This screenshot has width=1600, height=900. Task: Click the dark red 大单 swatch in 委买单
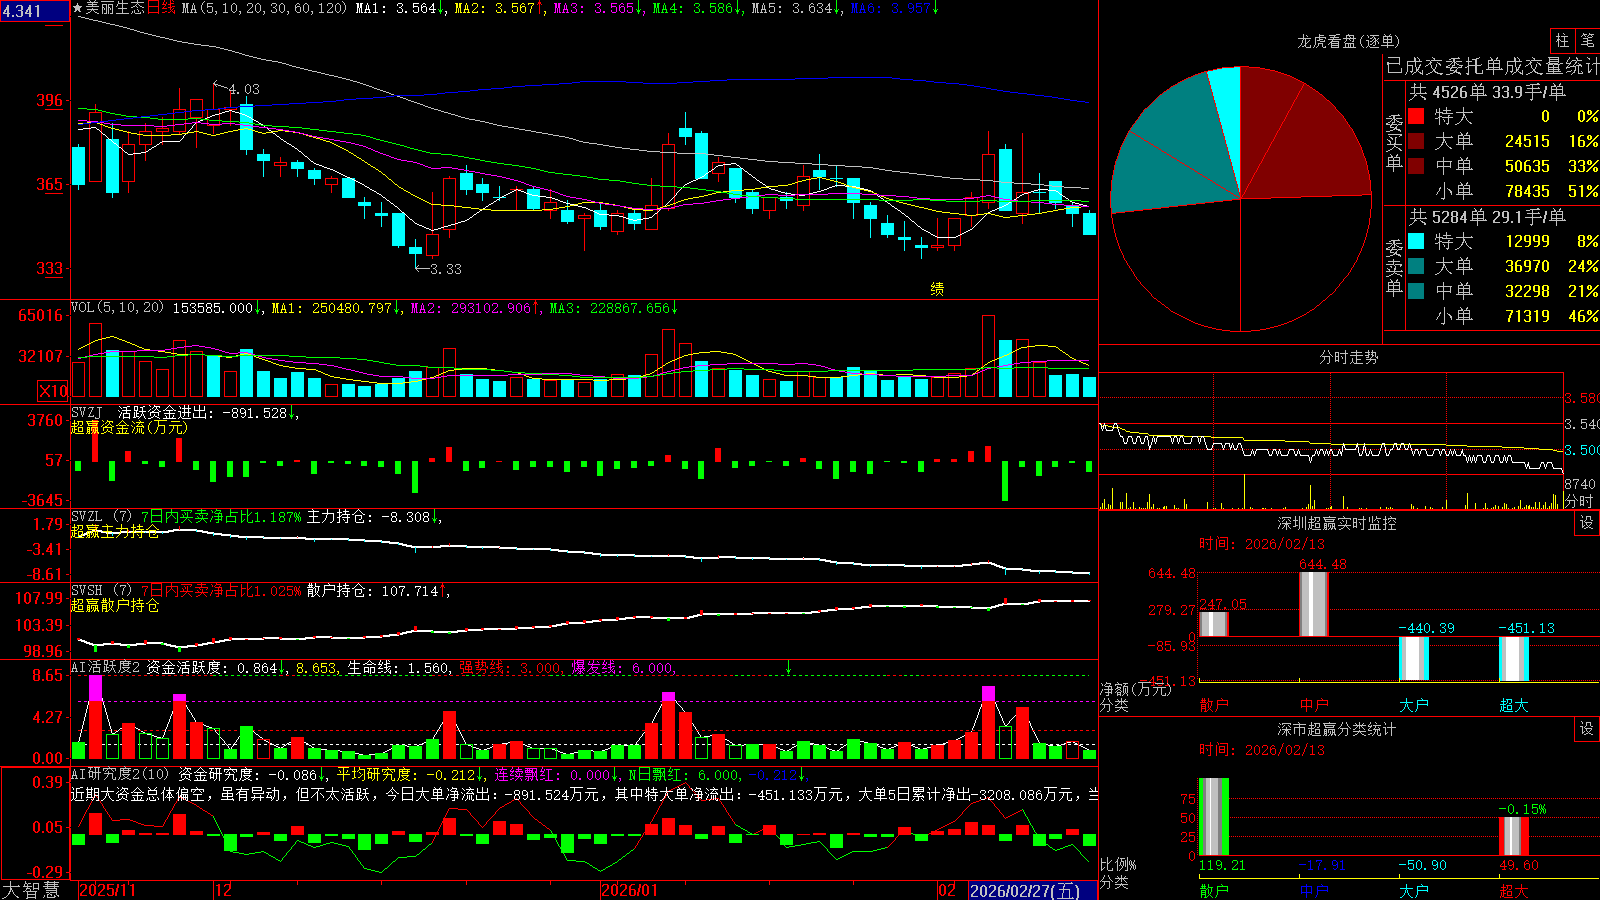pyautogui.click(x=1416, y=141)
